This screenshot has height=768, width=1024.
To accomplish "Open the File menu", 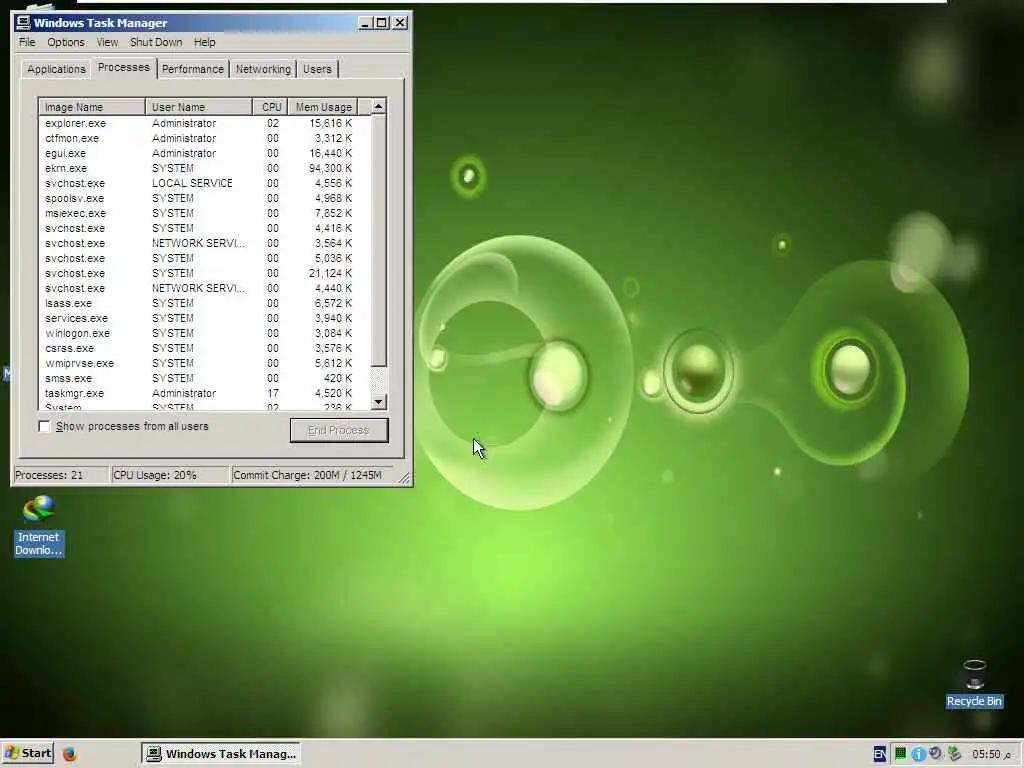I will (27, 42).
